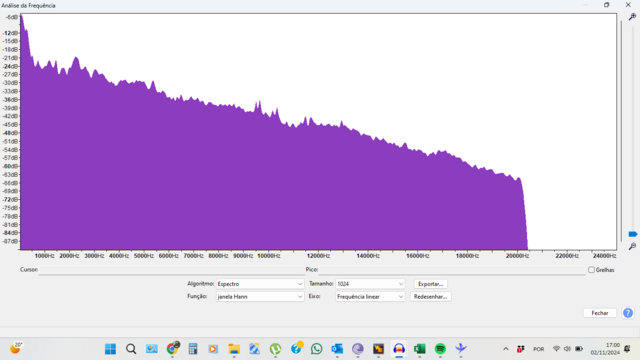Open the blue bird taskbar app
The image size is (640, 360).
pos(461,349)
